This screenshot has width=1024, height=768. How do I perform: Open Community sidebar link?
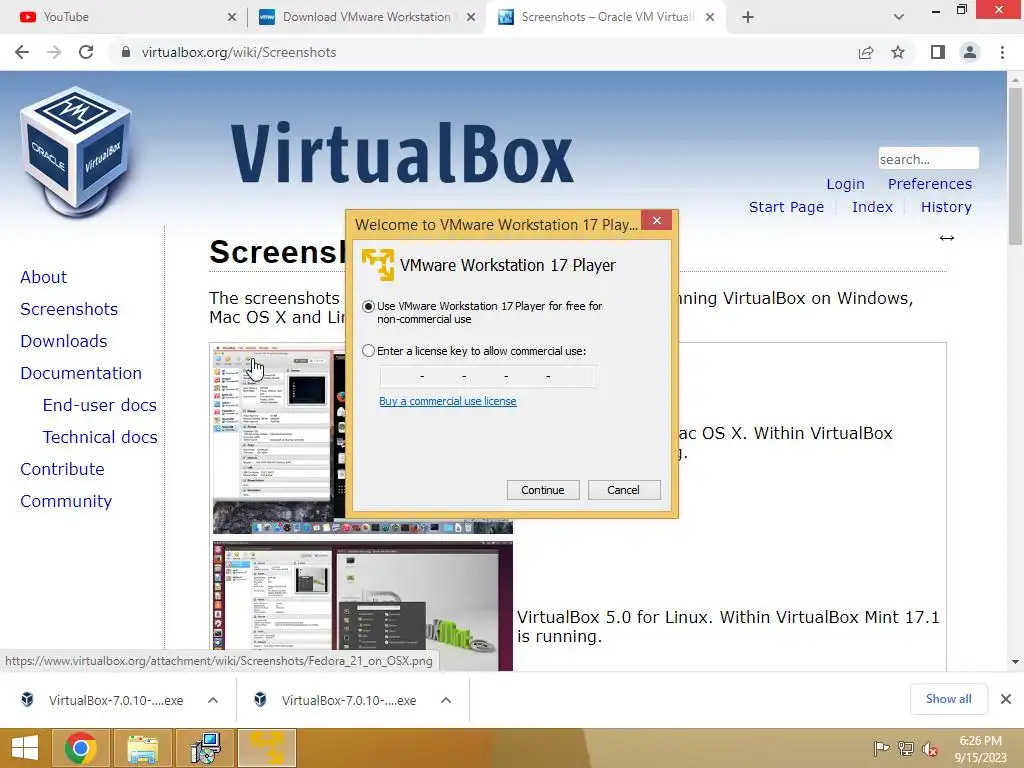[66, 501]
